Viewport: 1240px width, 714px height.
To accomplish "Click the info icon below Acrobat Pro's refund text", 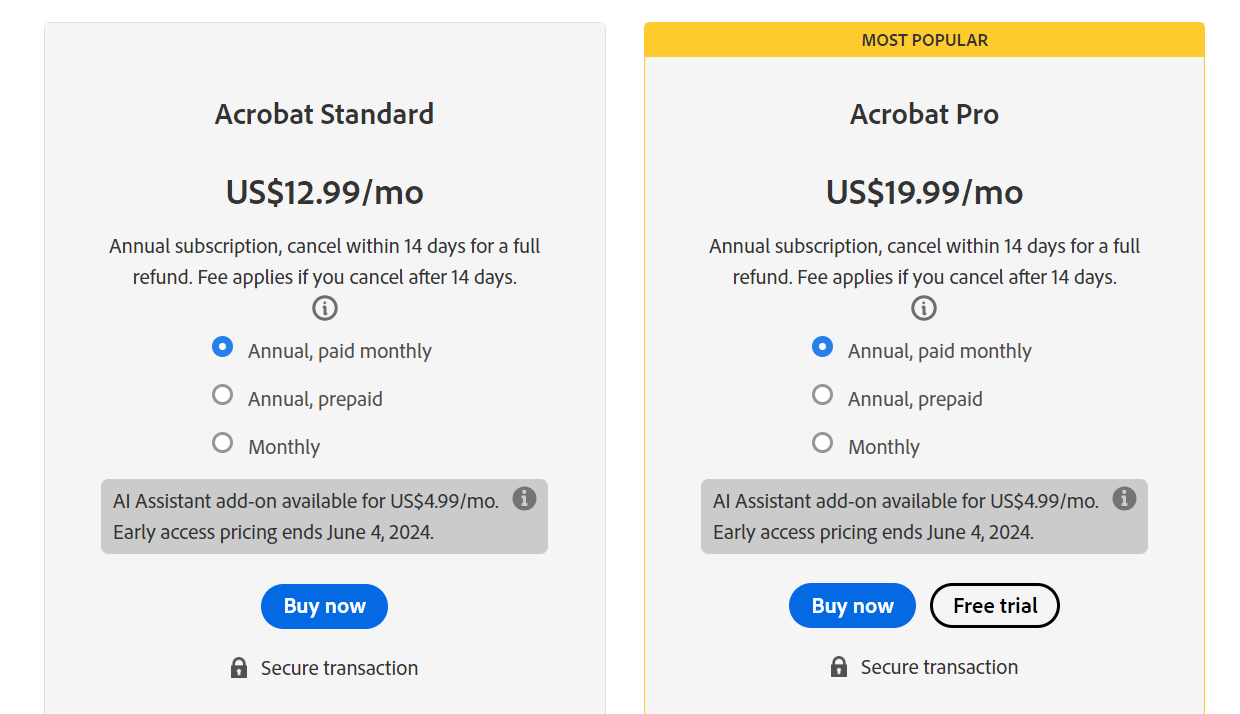I will (923, 308).
